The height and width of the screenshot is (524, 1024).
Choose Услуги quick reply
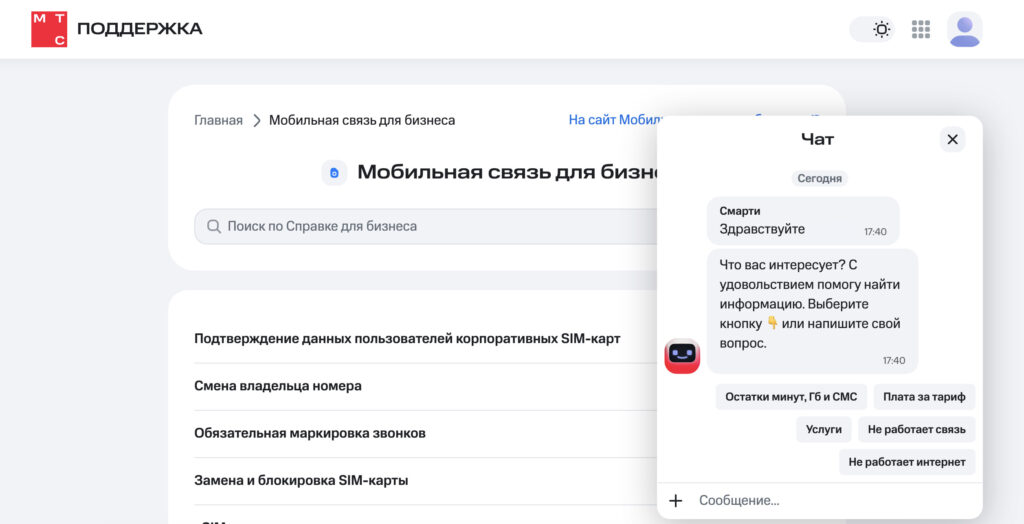824,429
